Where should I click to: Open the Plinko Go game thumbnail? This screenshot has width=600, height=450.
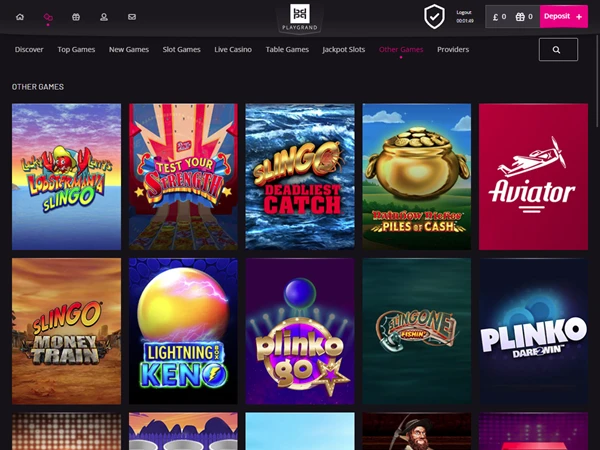tap(300, 331)
